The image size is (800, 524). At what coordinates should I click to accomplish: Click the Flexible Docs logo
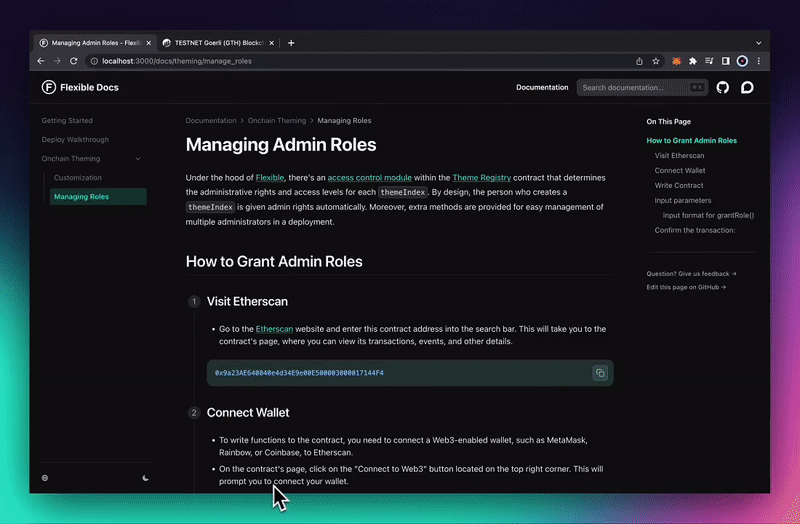click(80, 87)
